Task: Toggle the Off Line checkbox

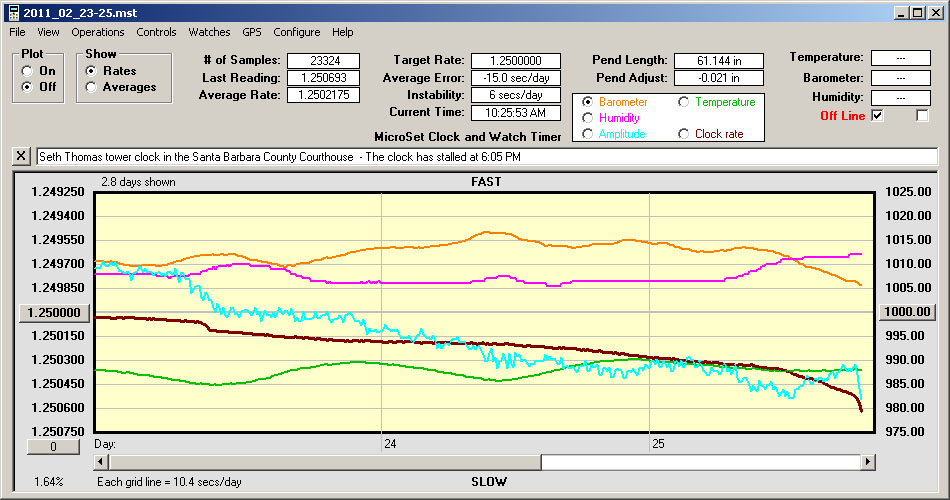Action: coord(877,115)
